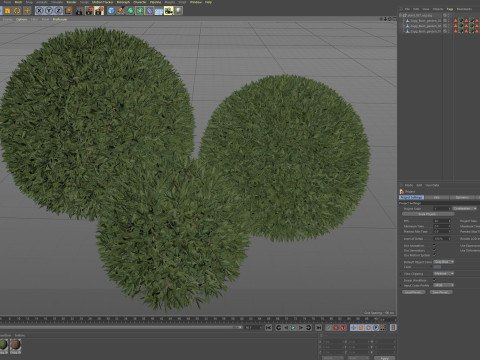The height and width of the screenshot is (360, 480).
Task: Click the timeline range slider bar
Action: 120,327
